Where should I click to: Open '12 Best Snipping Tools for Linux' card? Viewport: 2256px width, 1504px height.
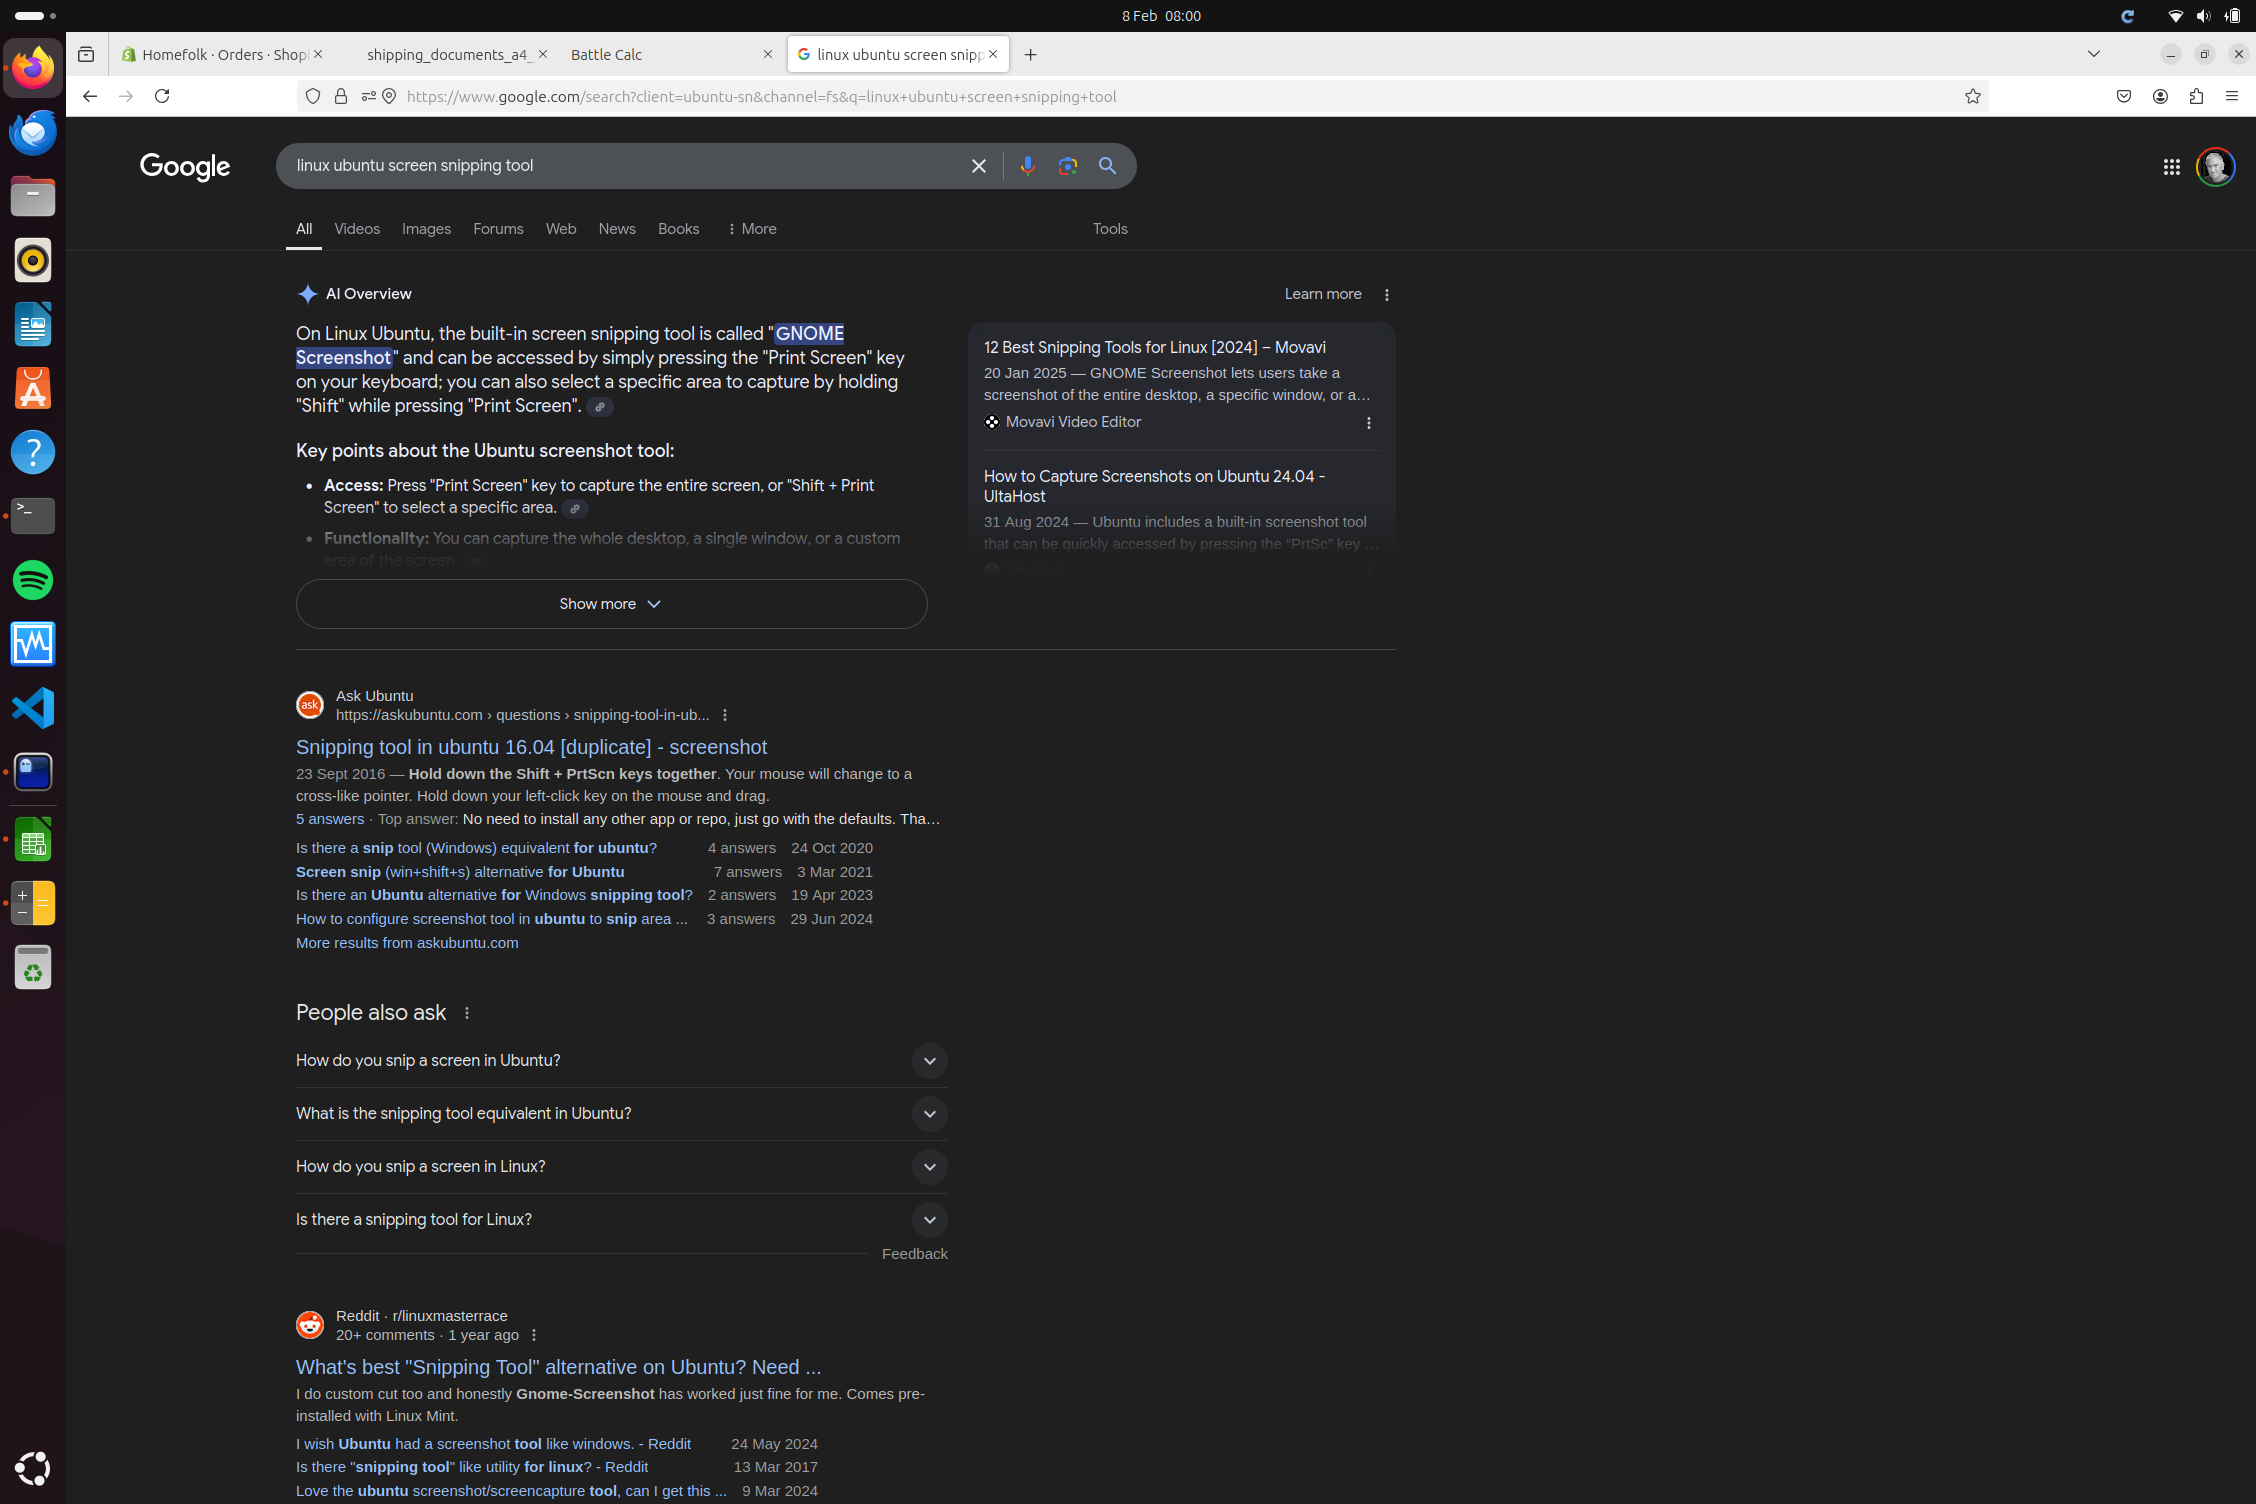1154,348
